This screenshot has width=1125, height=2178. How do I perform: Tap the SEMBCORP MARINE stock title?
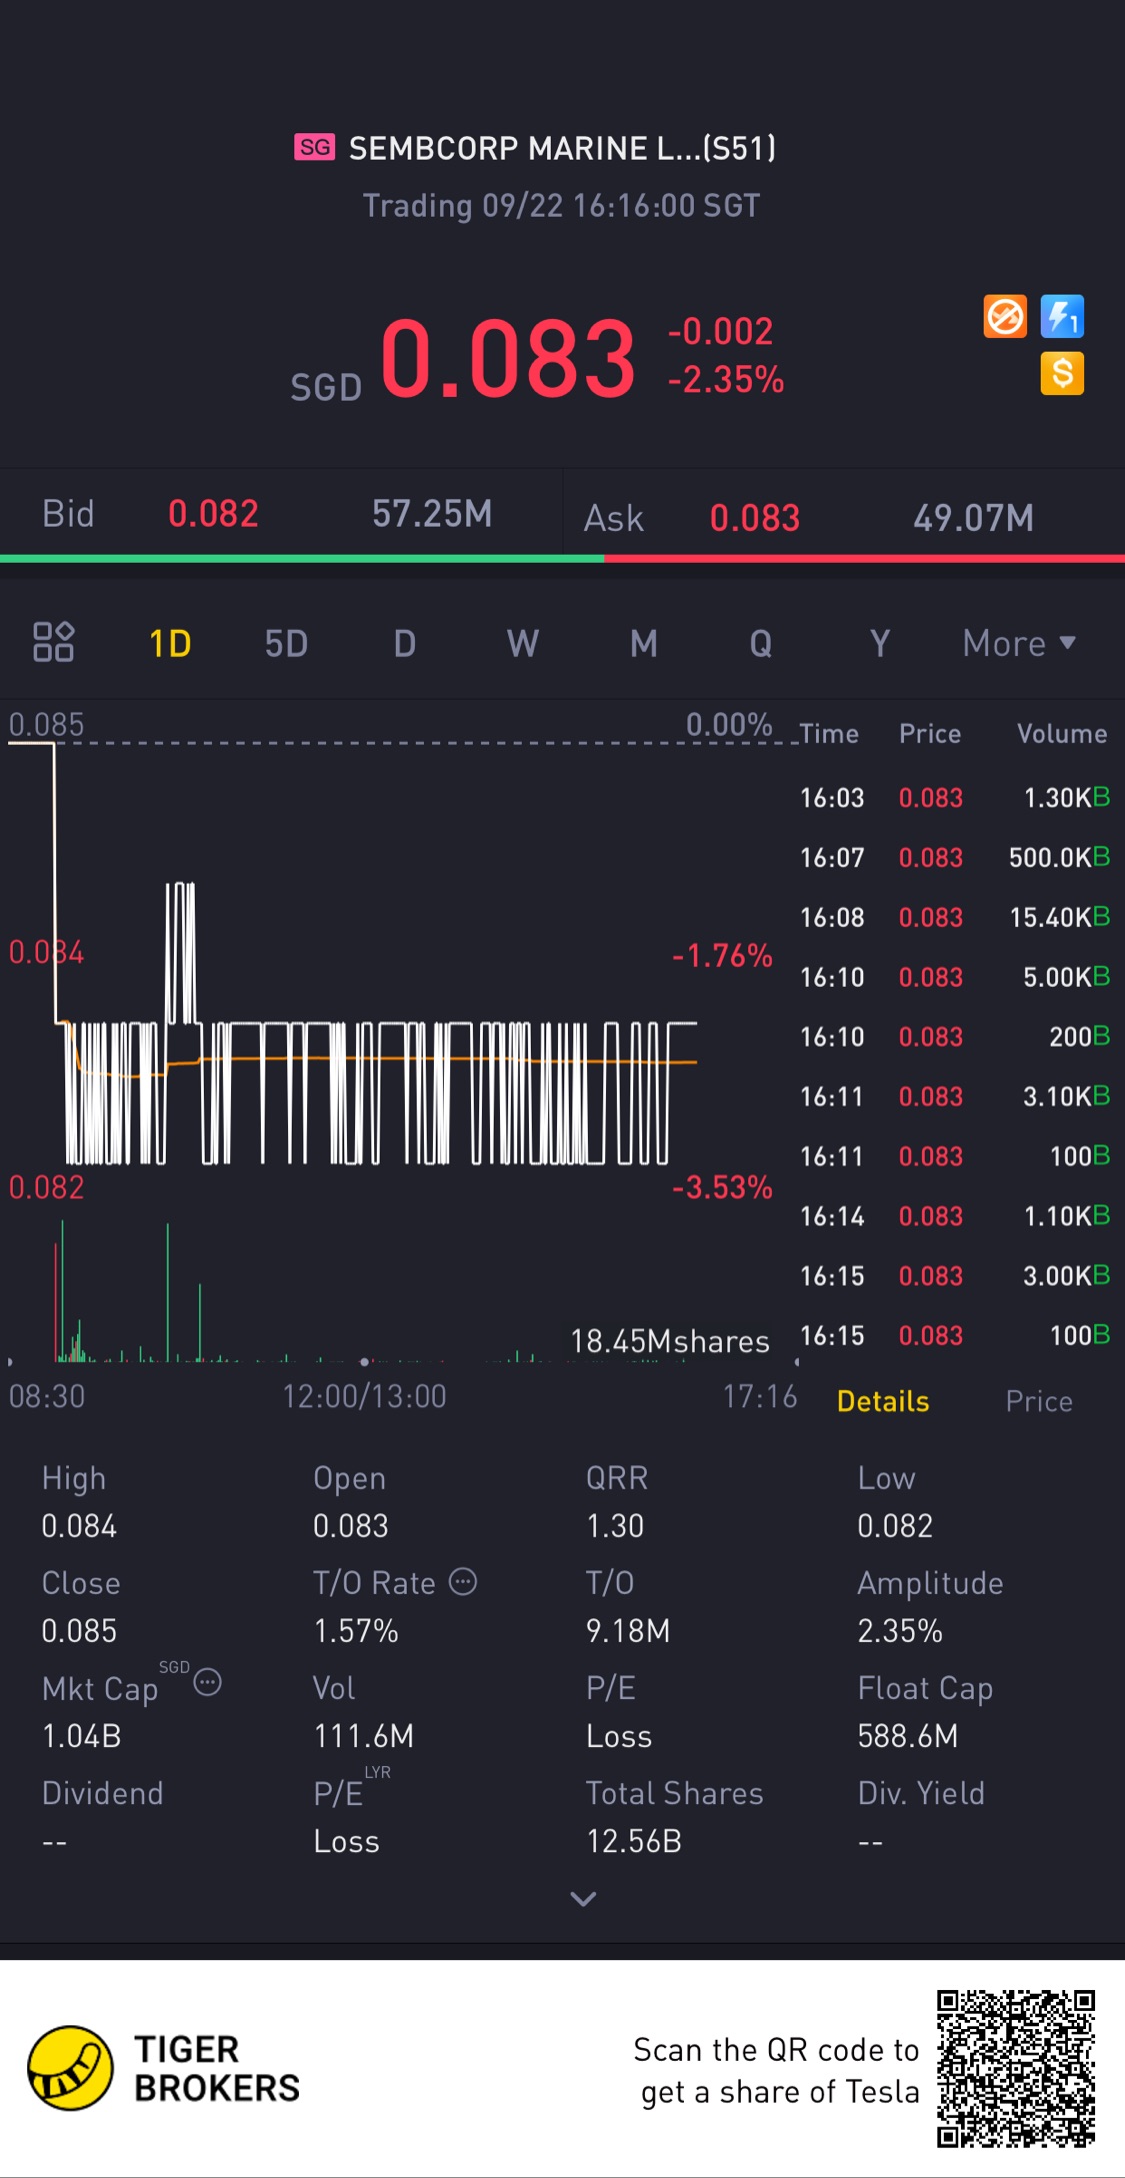point(562,148)
